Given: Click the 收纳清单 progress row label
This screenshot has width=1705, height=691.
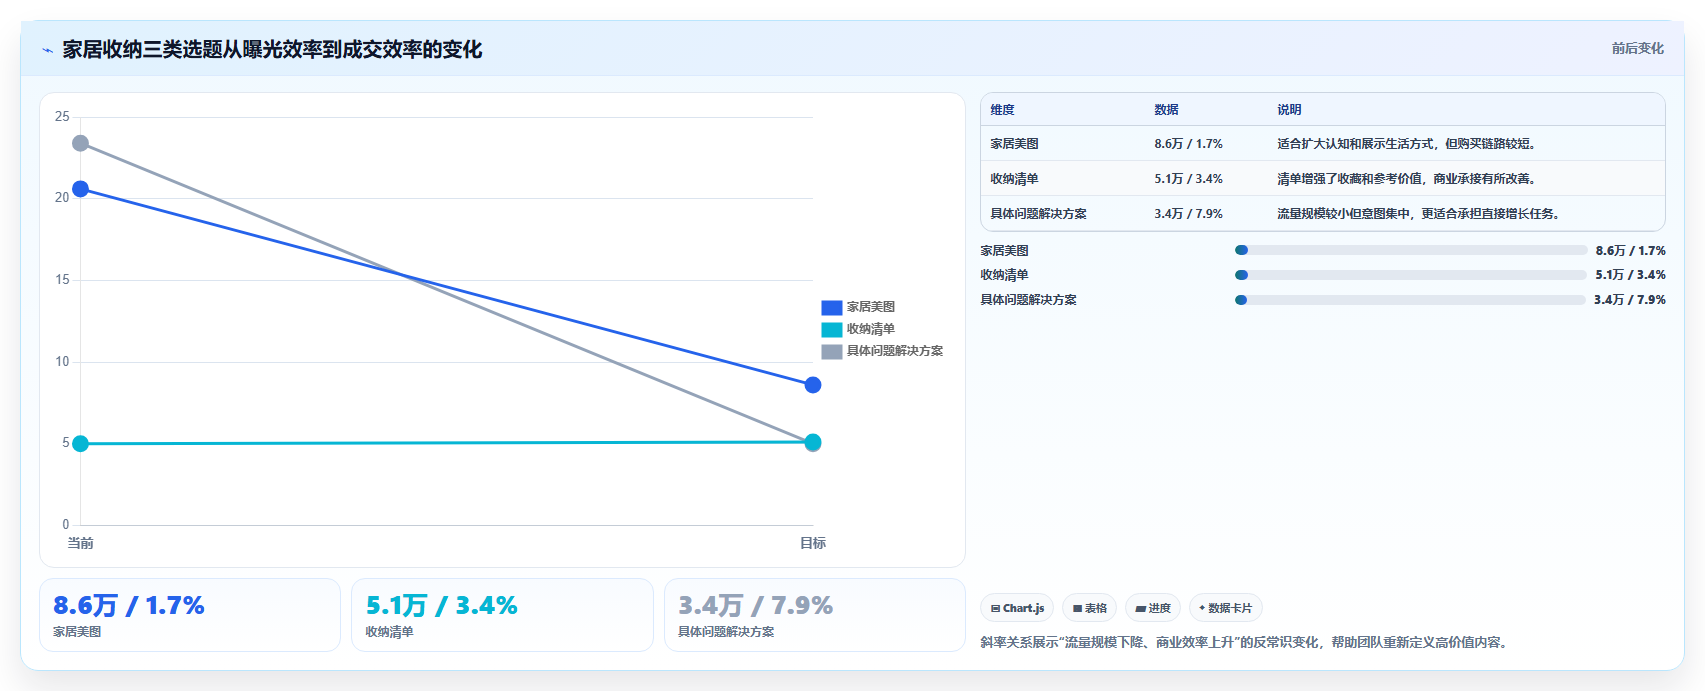Looking at the screenshot, I should pos(1004,275).
